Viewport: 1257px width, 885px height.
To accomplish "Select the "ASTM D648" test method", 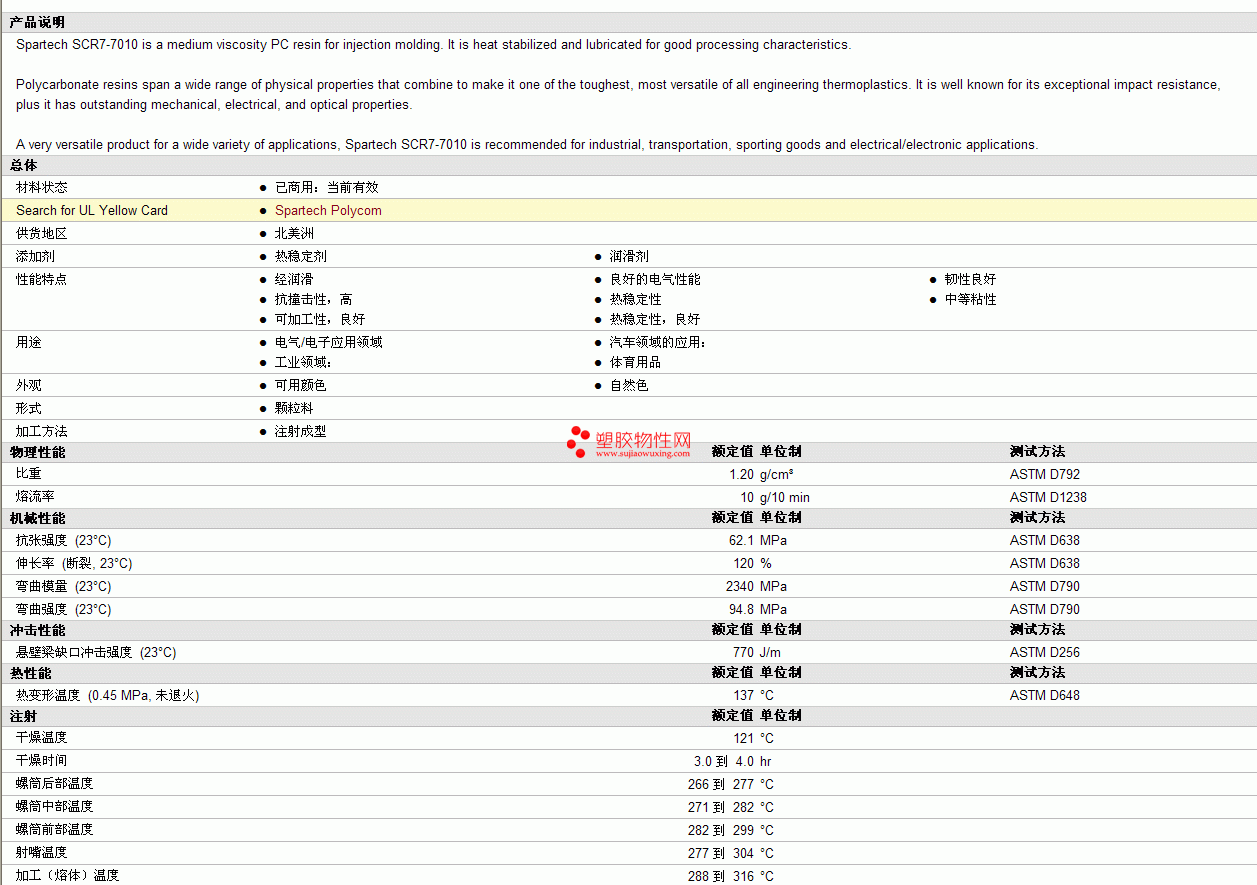I will coord(1045,695).
